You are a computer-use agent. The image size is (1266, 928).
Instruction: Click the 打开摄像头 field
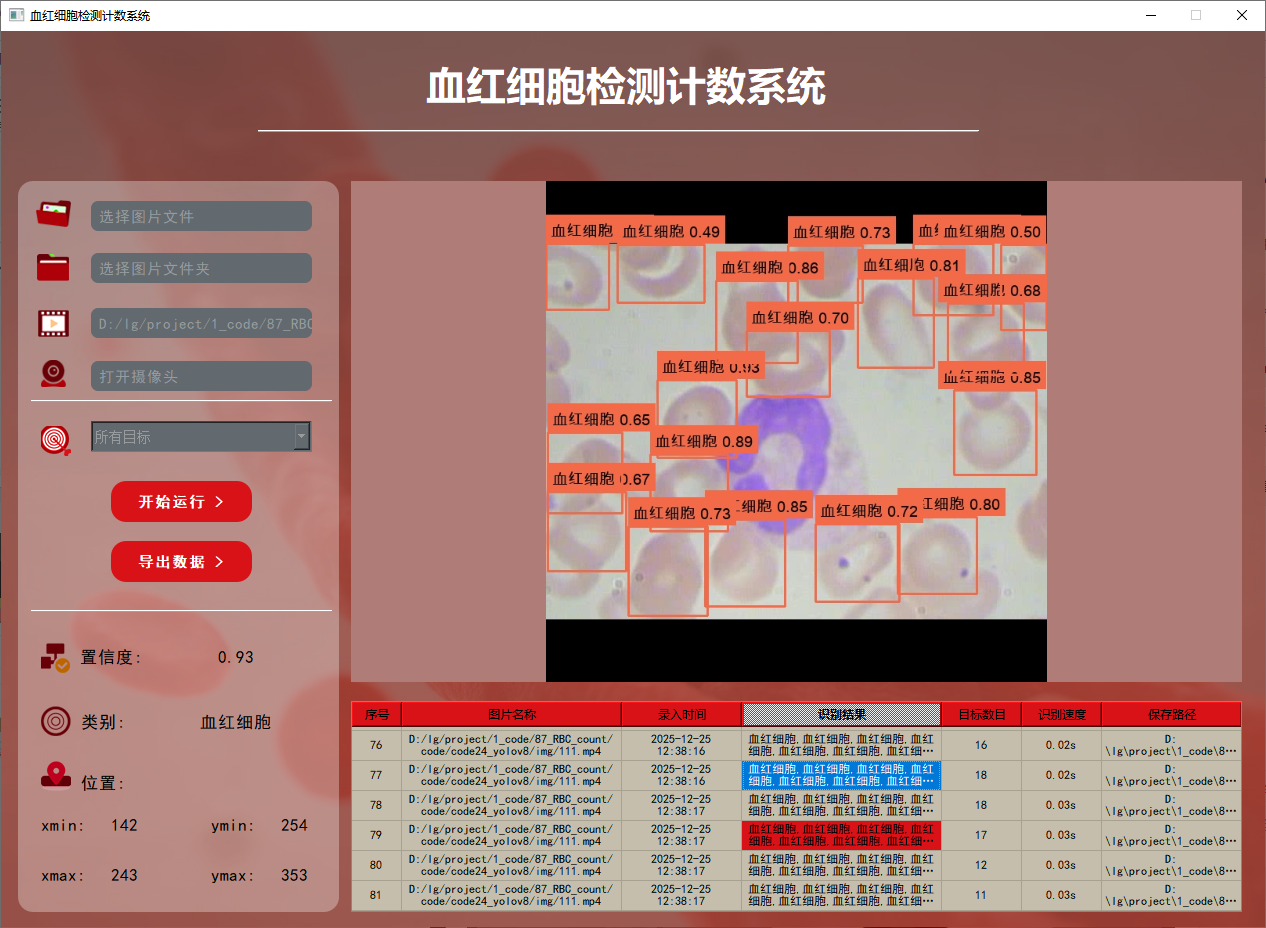(x=201, y=376)
